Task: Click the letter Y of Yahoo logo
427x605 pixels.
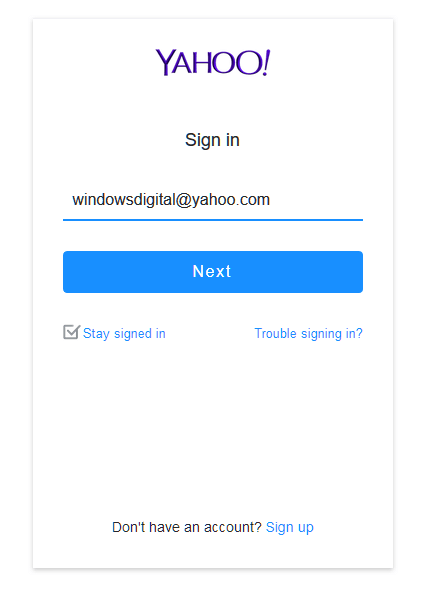Action: [x=164, y=62]
